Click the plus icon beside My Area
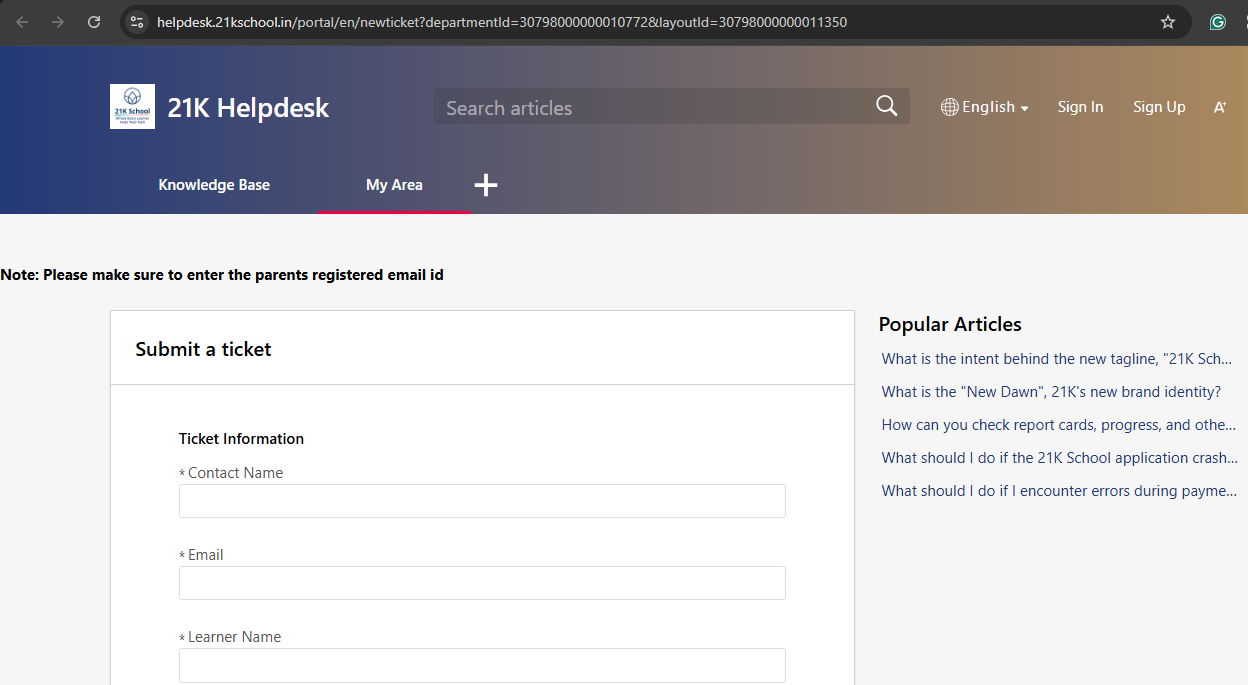The image size is (1248, 685). (486, 185)
